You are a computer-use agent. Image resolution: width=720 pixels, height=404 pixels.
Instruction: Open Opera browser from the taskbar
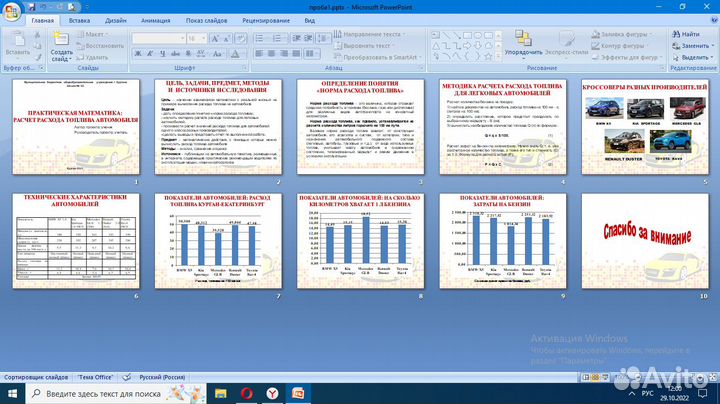pyautogui.click(x=247, y=393)
